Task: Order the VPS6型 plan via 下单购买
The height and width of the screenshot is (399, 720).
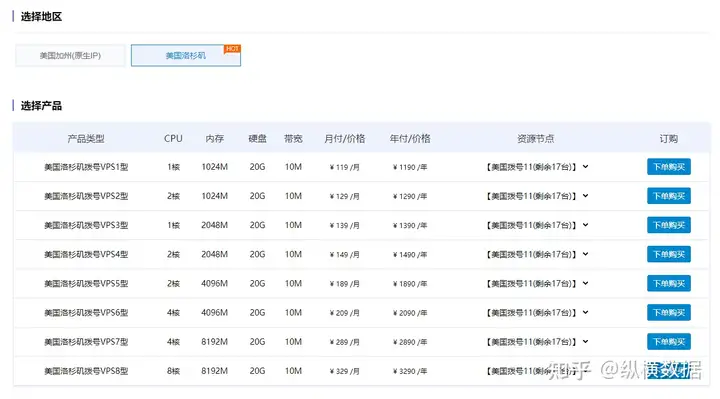Action: coord(669,313)
